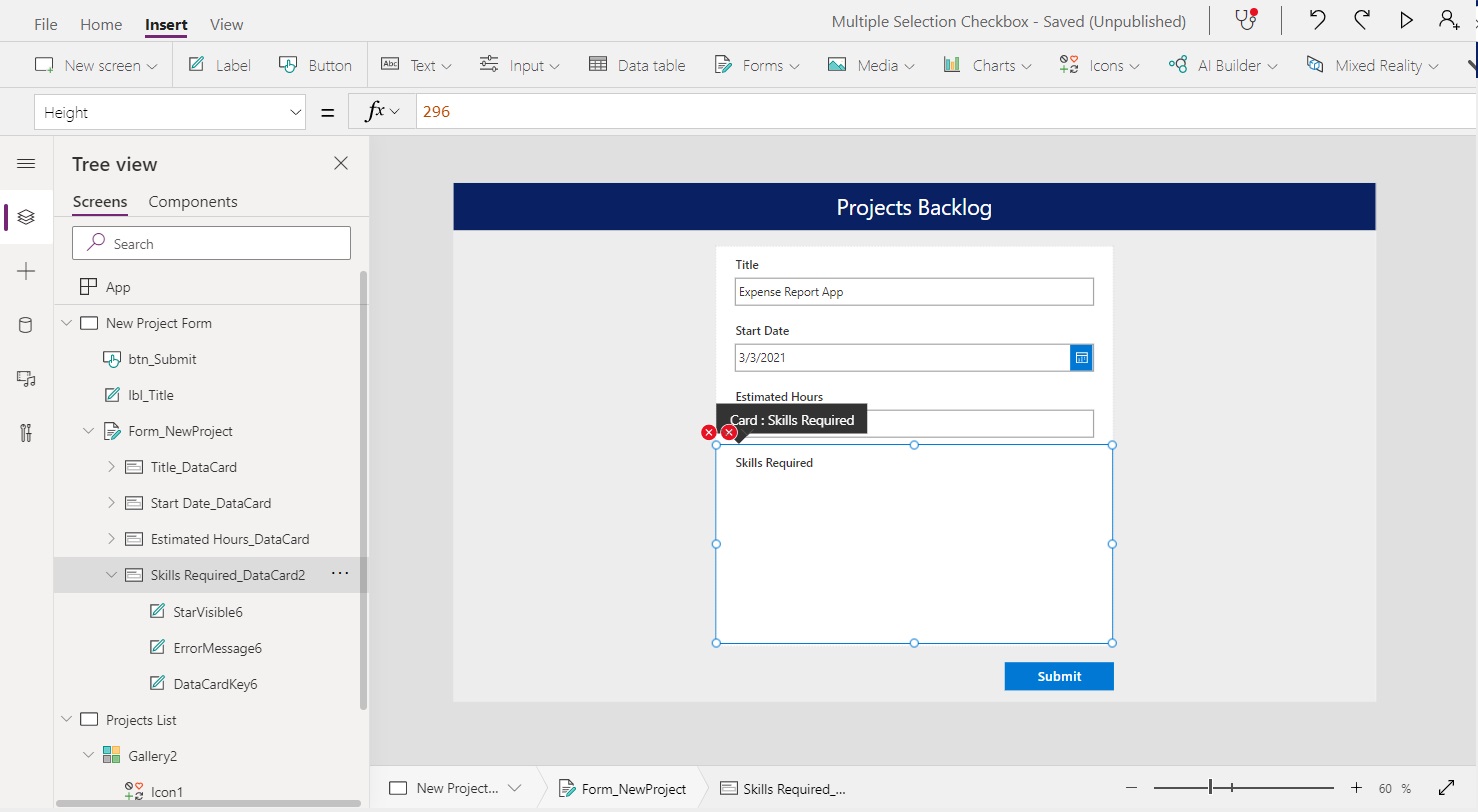Undo the last change

[1317, 19]
